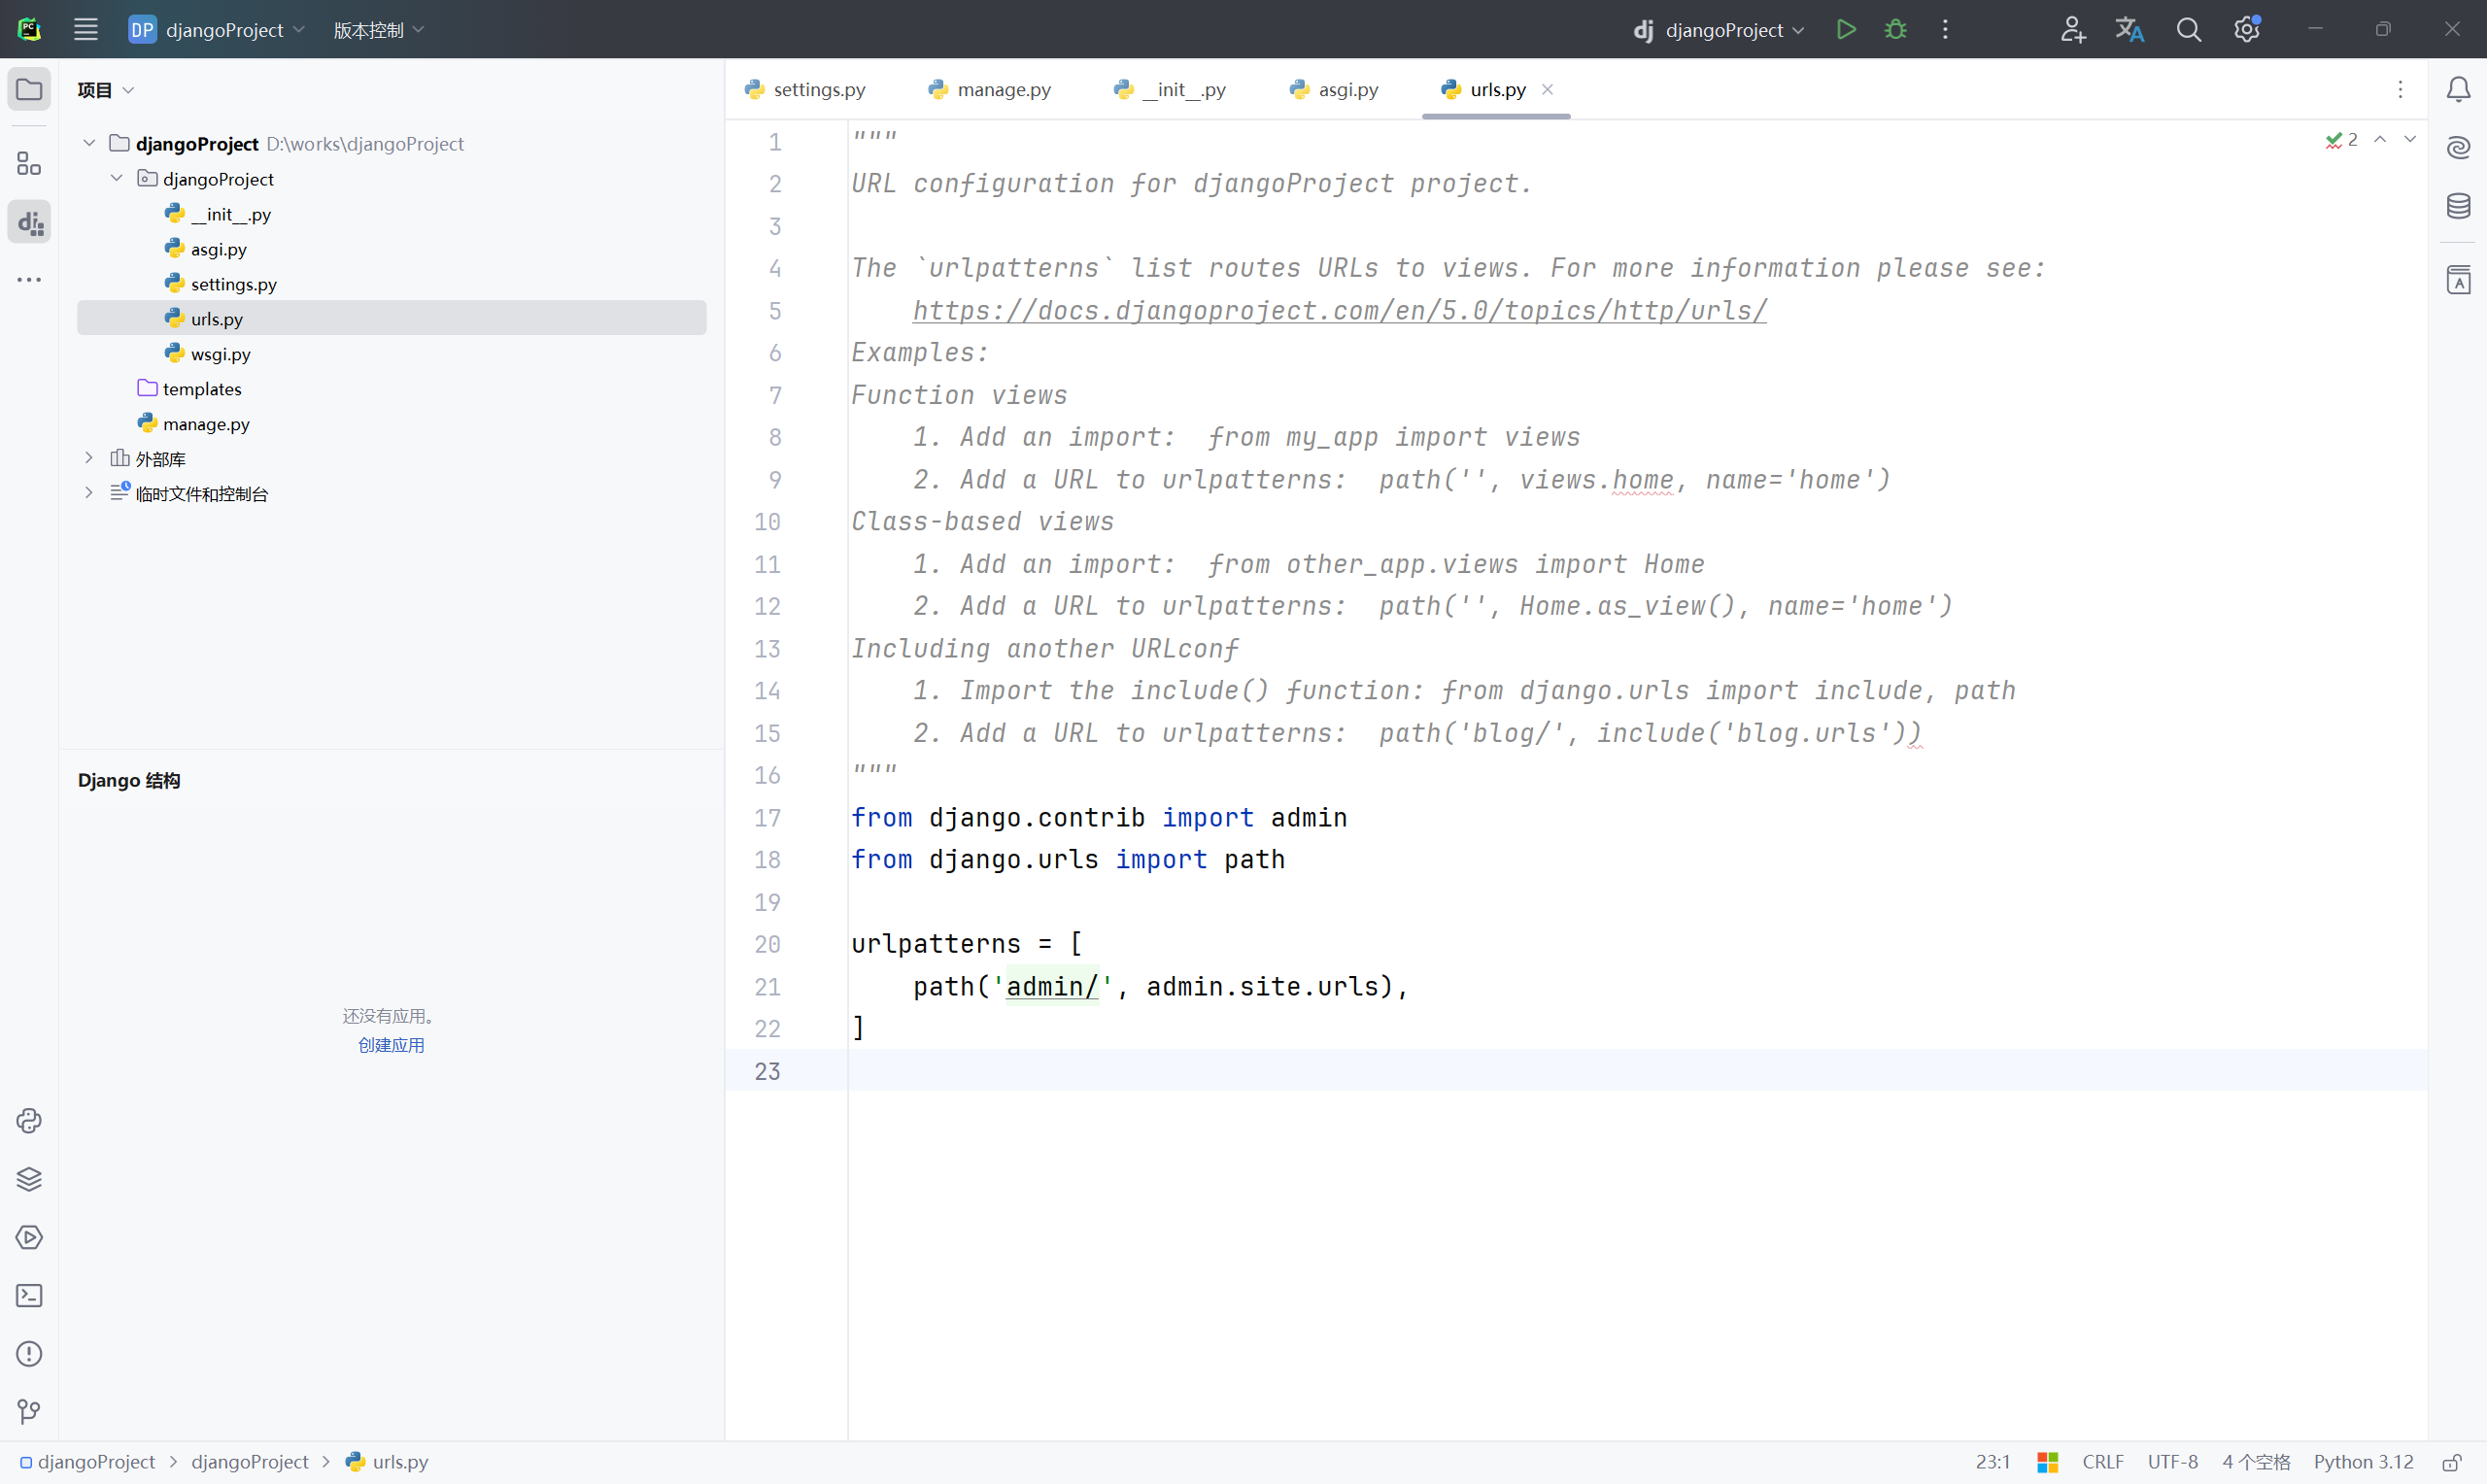The height and width of the screenshot is (1484, 2487).
Task: Open the 项目 view selector dropdown
Action: (x=106, y=90)
